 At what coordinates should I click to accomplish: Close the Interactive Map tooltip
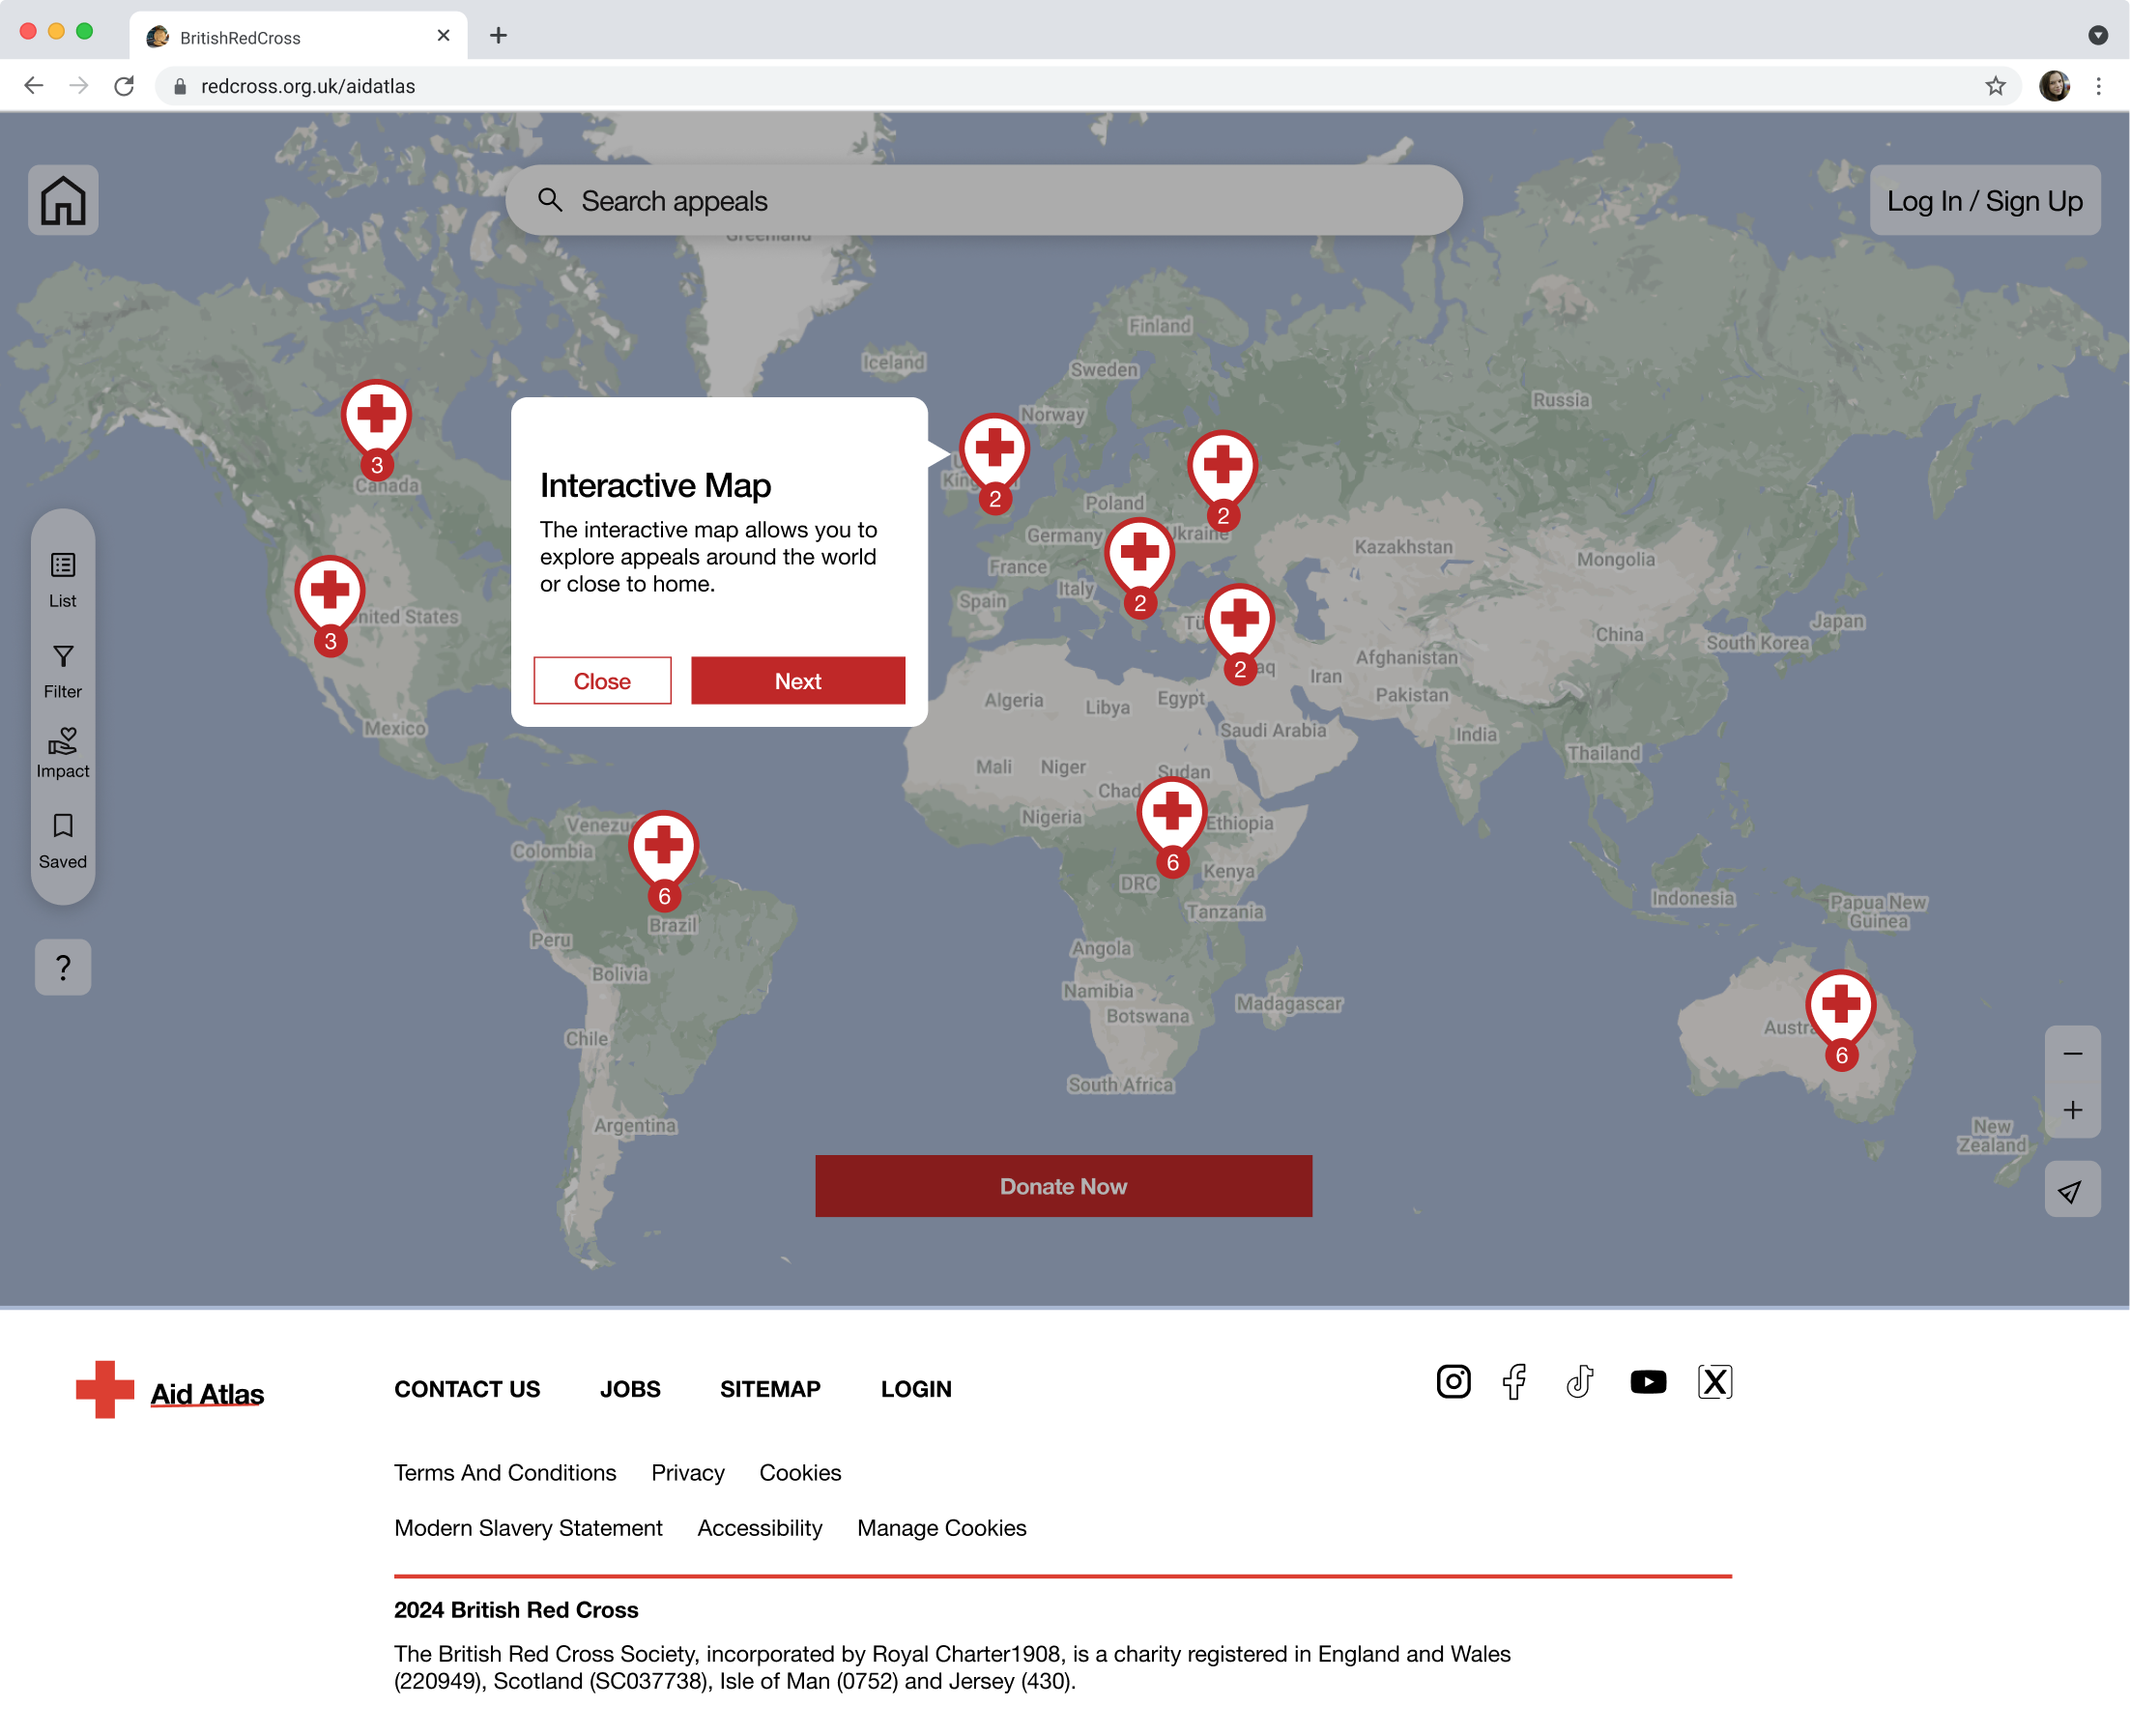pyautogui.click(x=602, y=681)
